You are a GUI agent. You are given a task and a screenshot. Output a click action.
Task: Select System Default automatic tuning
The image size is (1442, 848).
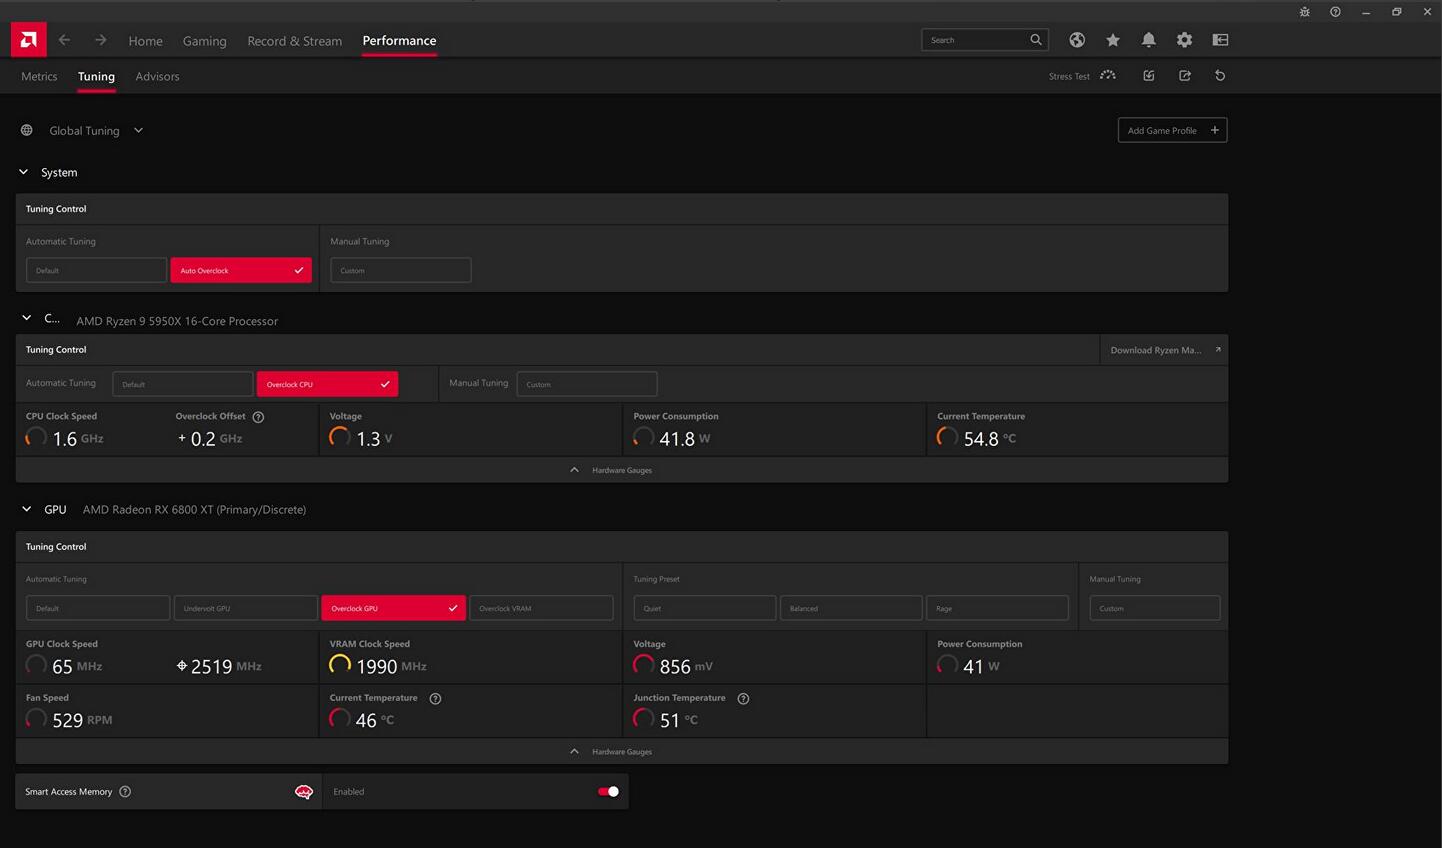[96, 270]
